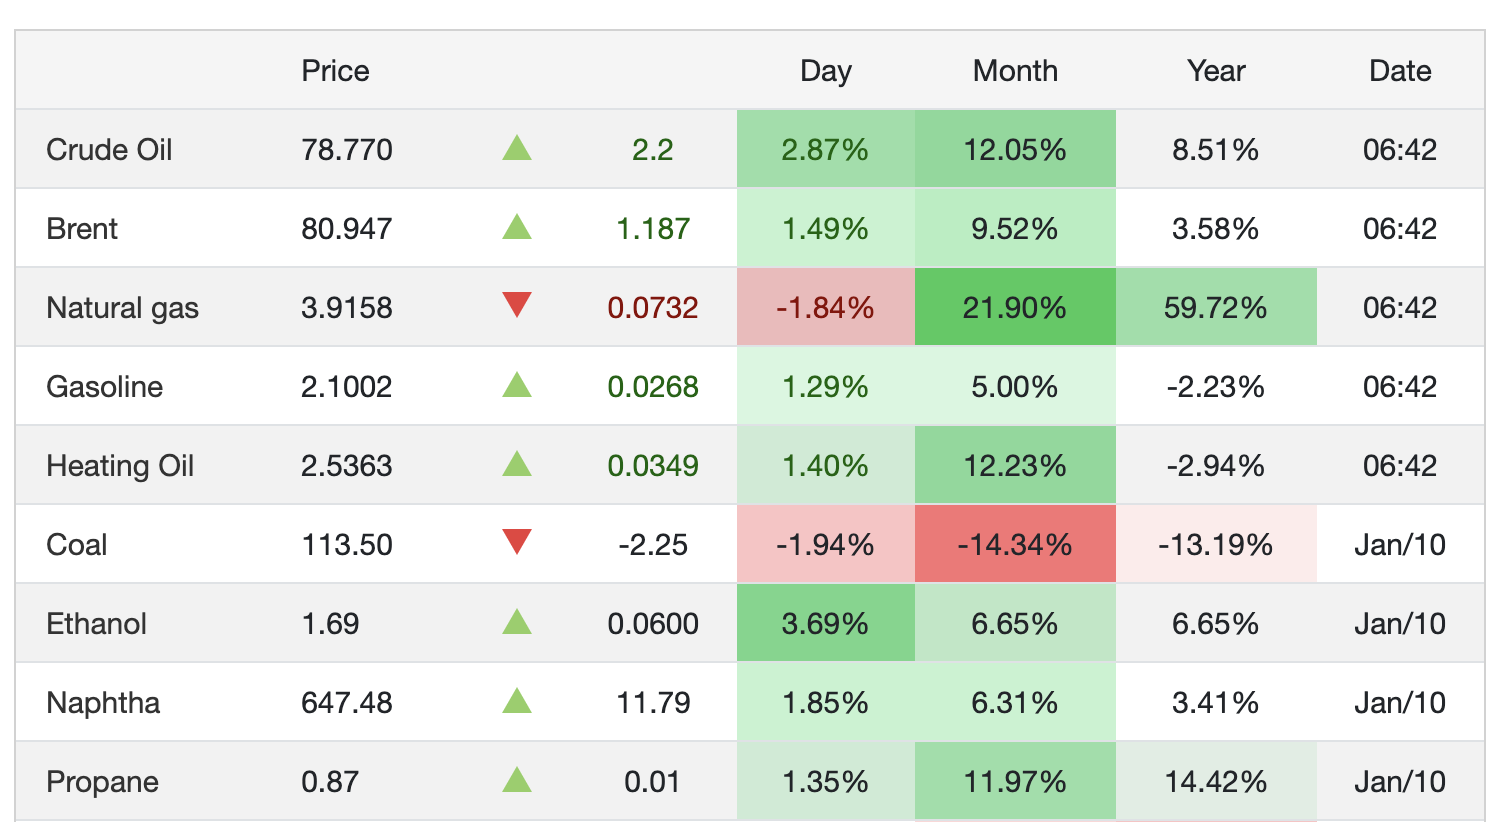Click Coal year change -13.19%
Screen dimensions: 1502x822
click(1216, 545)
